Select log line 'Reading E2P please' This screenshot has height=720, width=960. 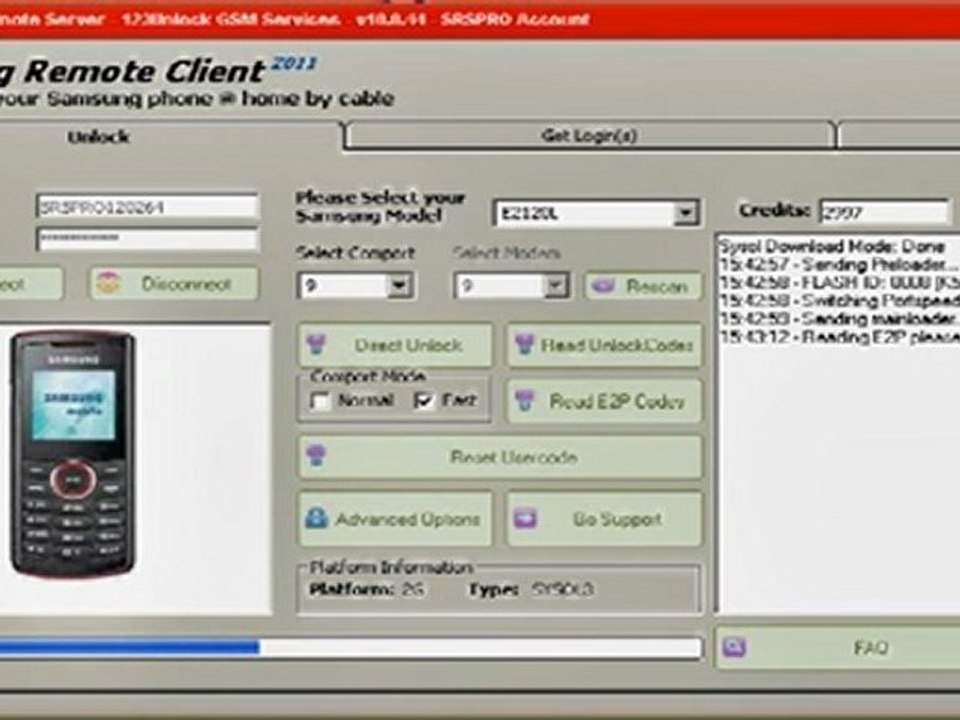point(839,337)
